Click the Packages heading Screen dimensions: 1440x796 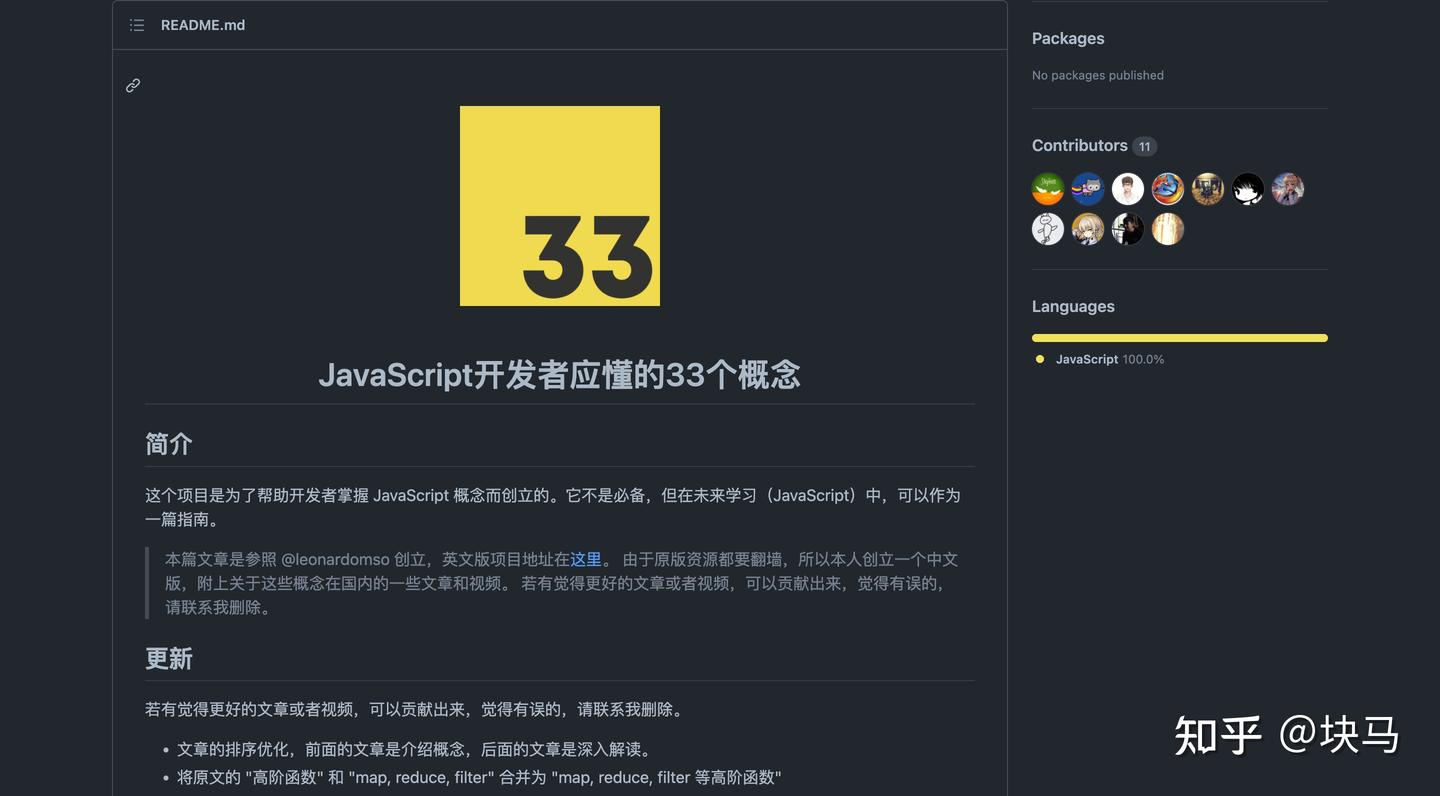(1068, 37)
